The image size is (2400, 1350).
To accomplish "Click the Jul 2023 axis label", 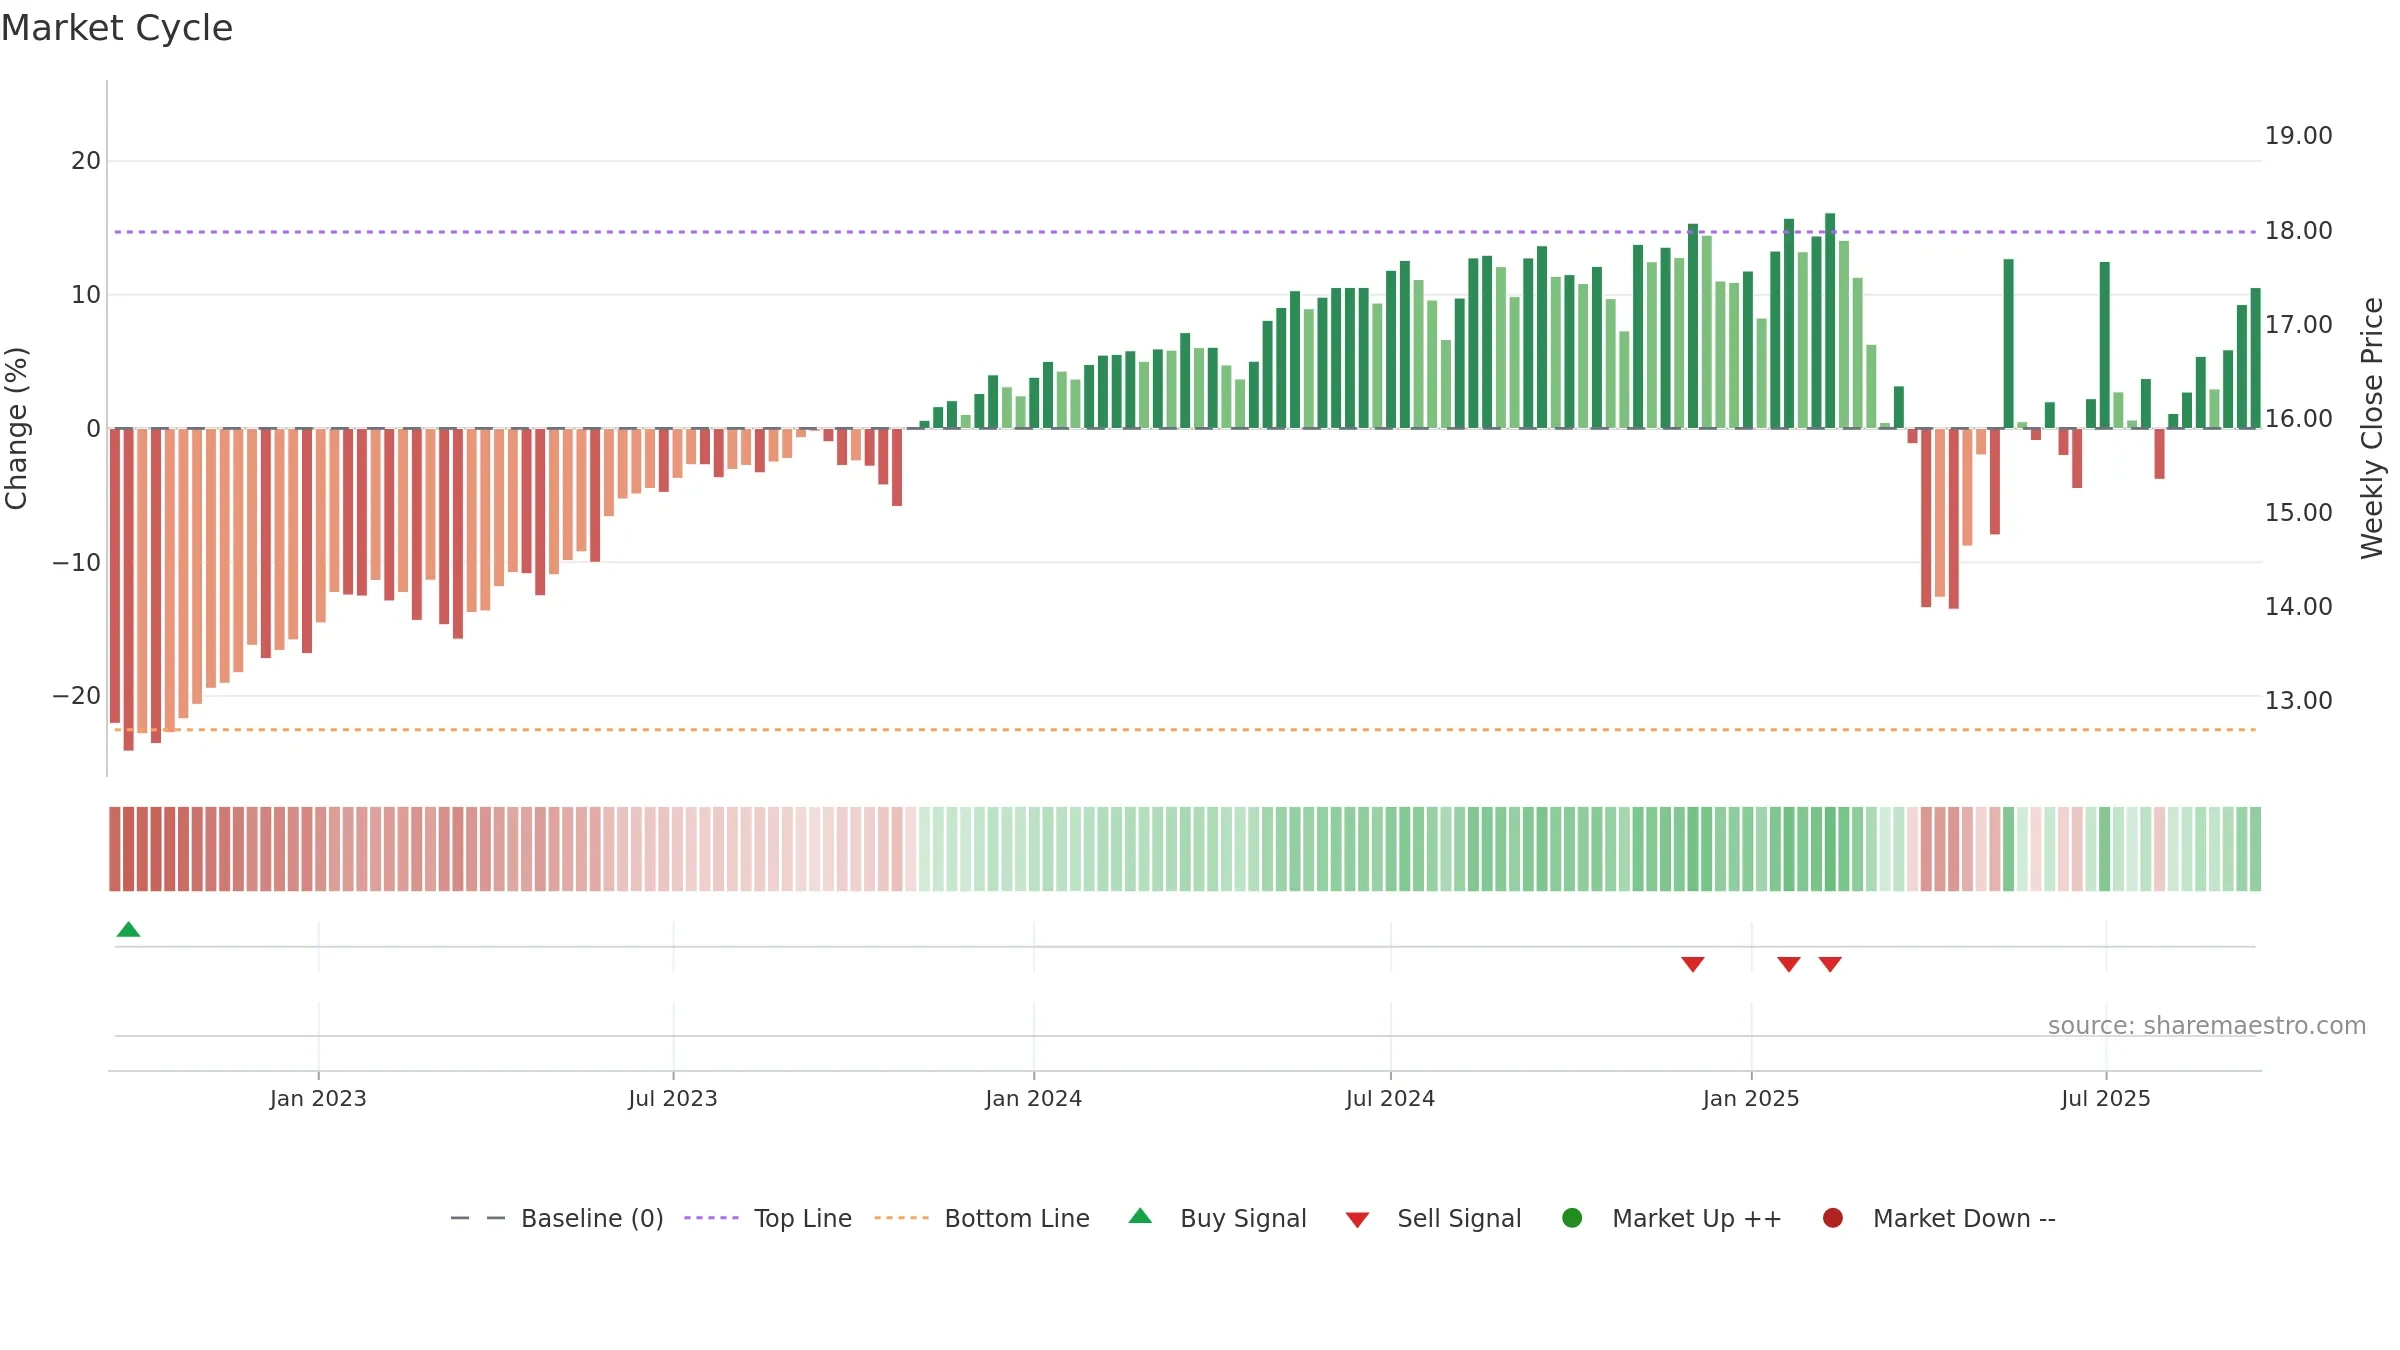I will click(673, 1098).
